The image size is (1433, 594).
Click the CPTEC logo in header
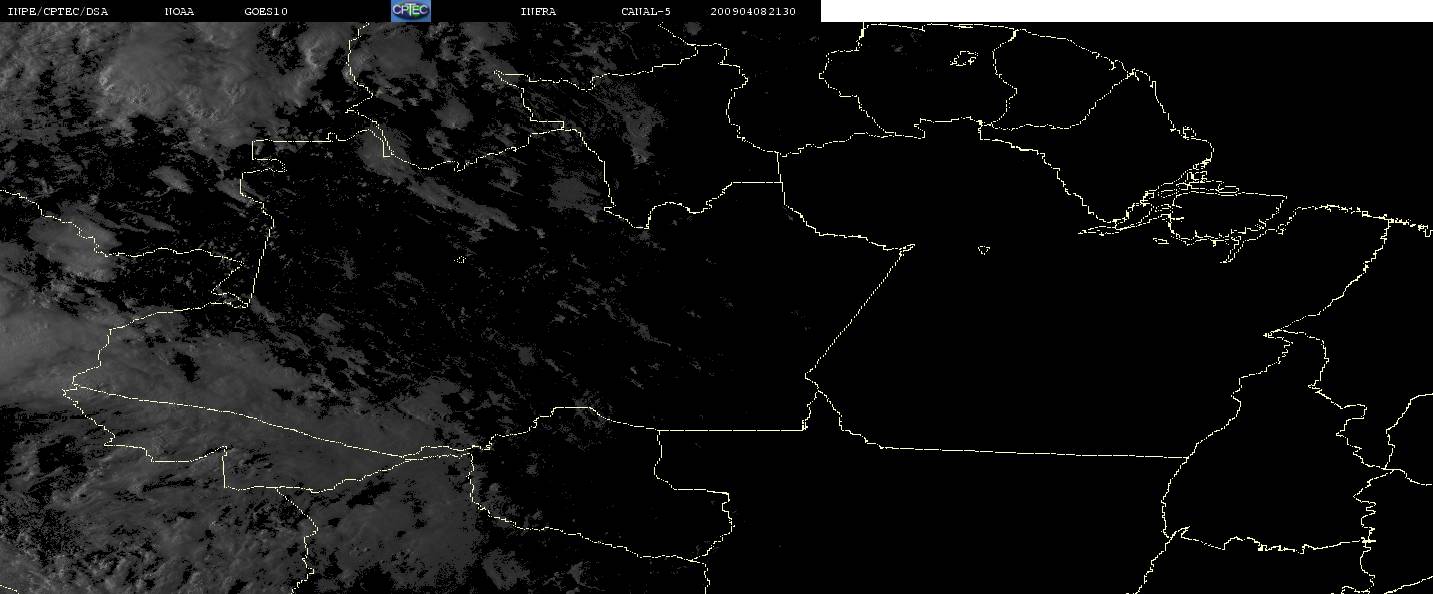pyautogui.click(x=410, y=11)
